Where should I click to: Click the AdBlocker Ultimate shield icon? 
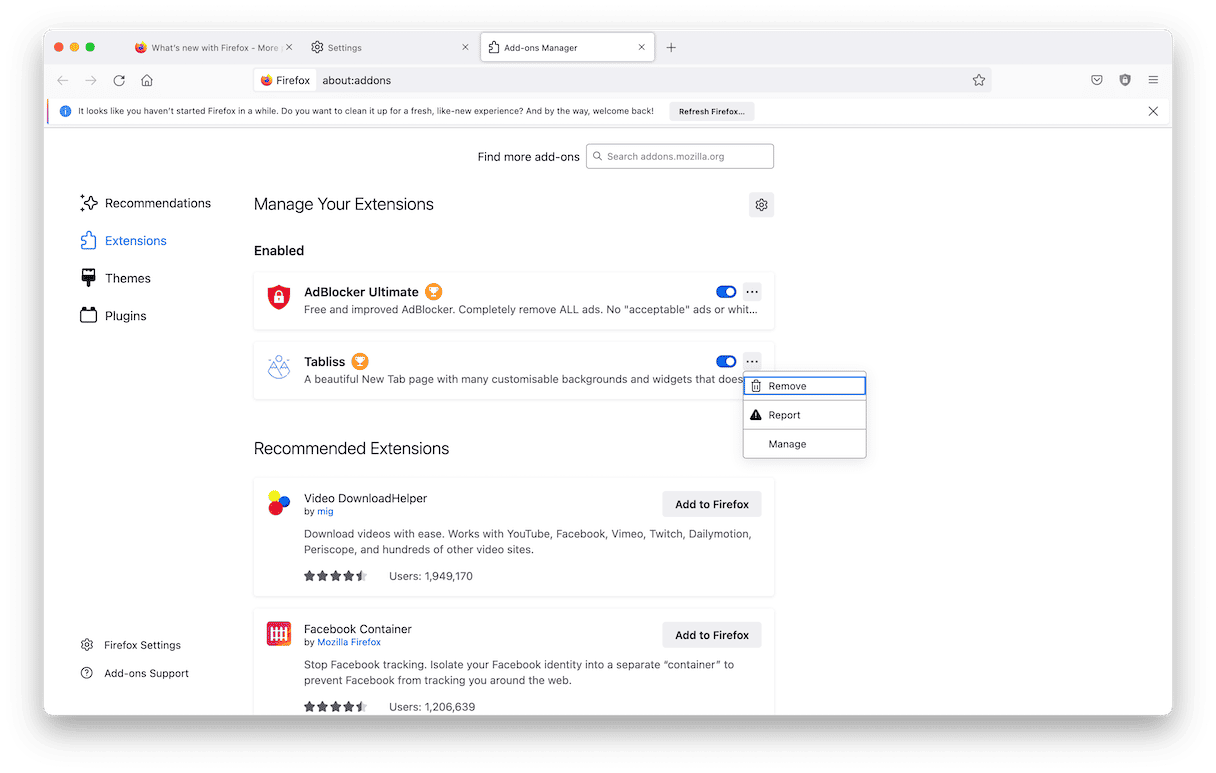coord(279,297)
